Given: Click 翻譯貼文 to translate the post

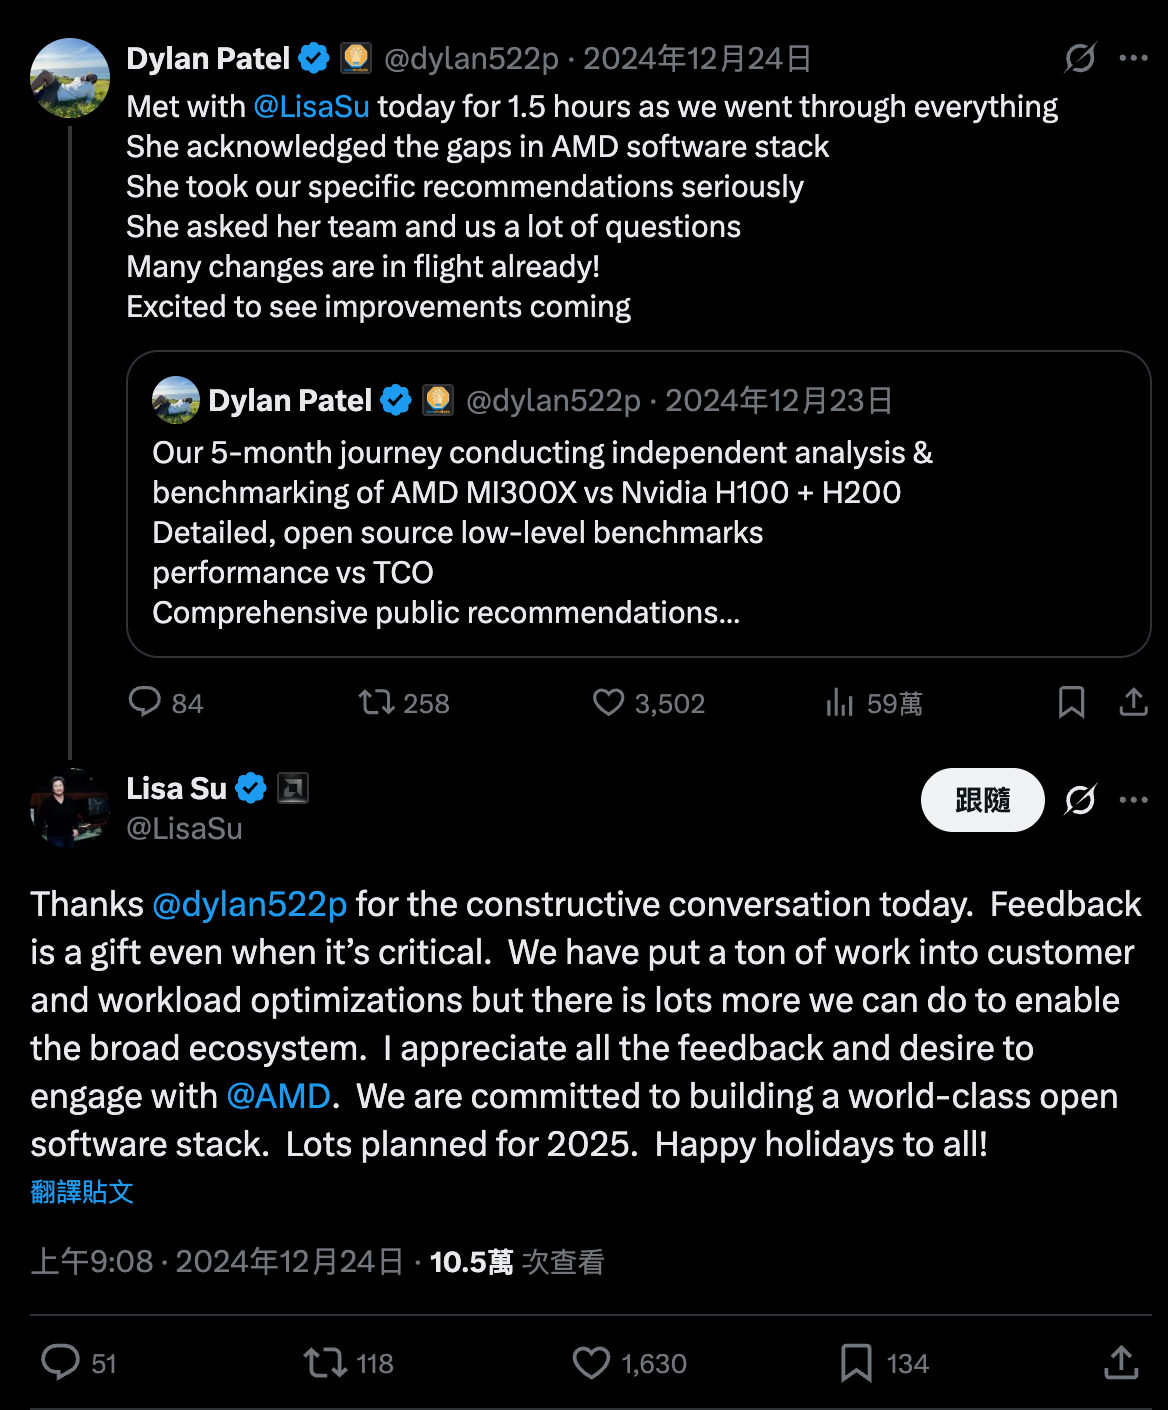Looking at the screenshot, I should pyautogui.click(x=82, y=1192).
